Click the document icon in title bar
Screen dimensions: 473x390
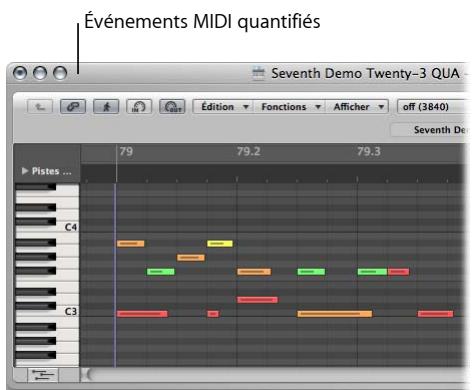258,73
